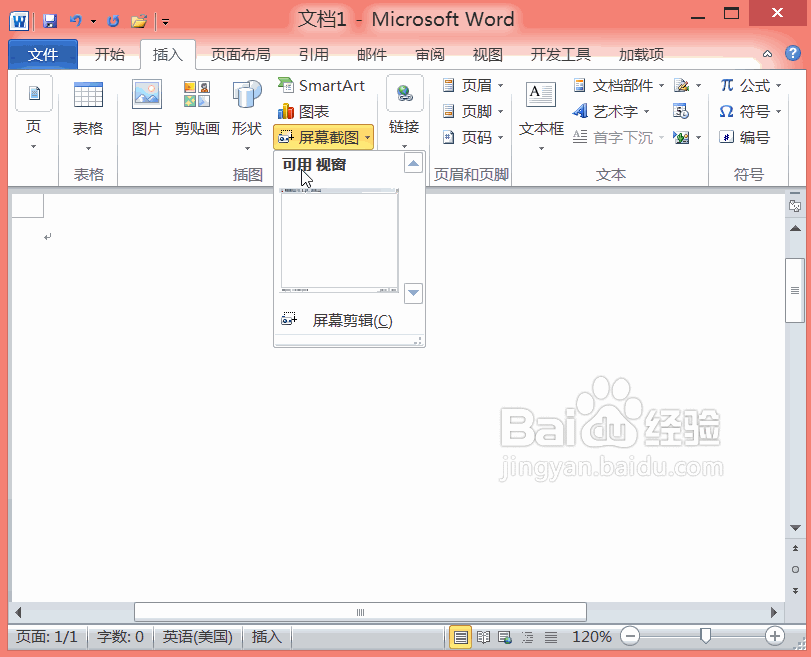The height and width of the screenshot is (657, 811).
Task: Open the 加载项 tab
Action: point(641,54)
